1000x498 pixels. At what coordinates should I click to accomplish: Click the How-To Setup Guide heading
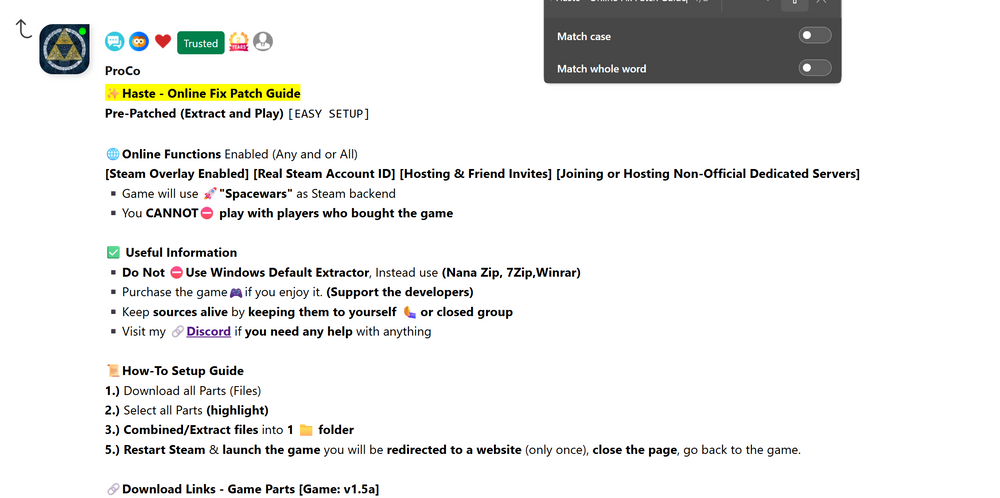click(183, 370)
